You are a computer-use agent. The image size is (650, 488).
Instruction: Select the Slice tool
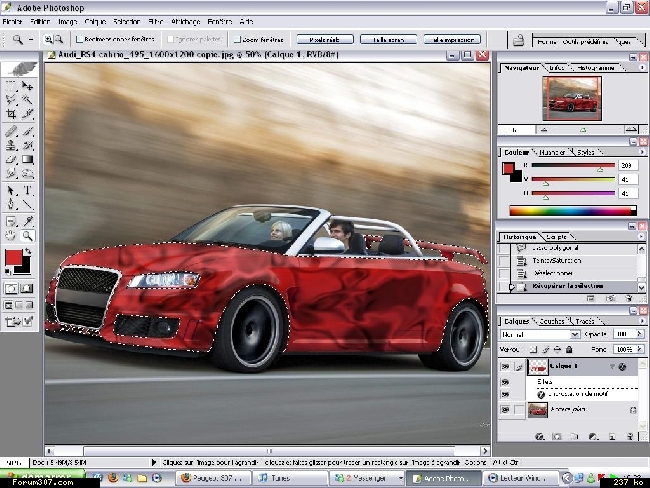point(27,114)
